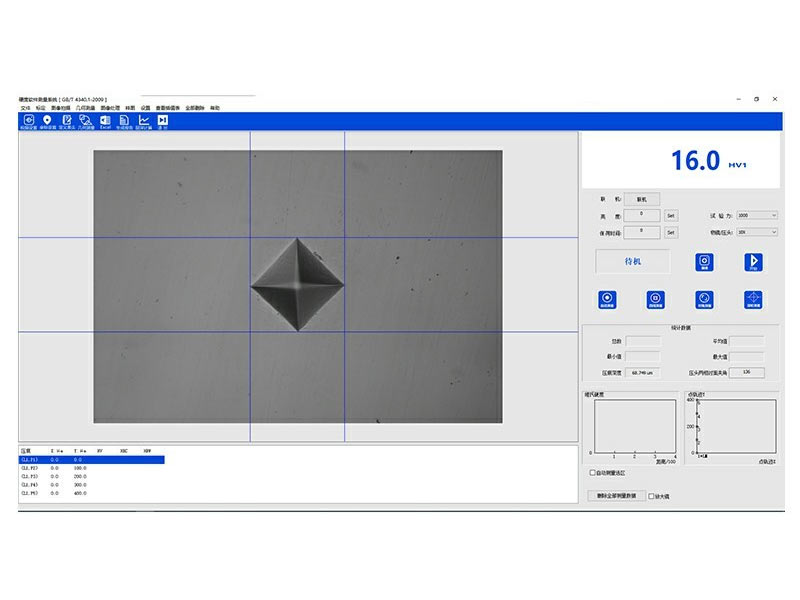Image resolution: width=800 pixels, height=600 pixels.
Task: Click the Excel export toolbar icon
Action: point(105,121)
